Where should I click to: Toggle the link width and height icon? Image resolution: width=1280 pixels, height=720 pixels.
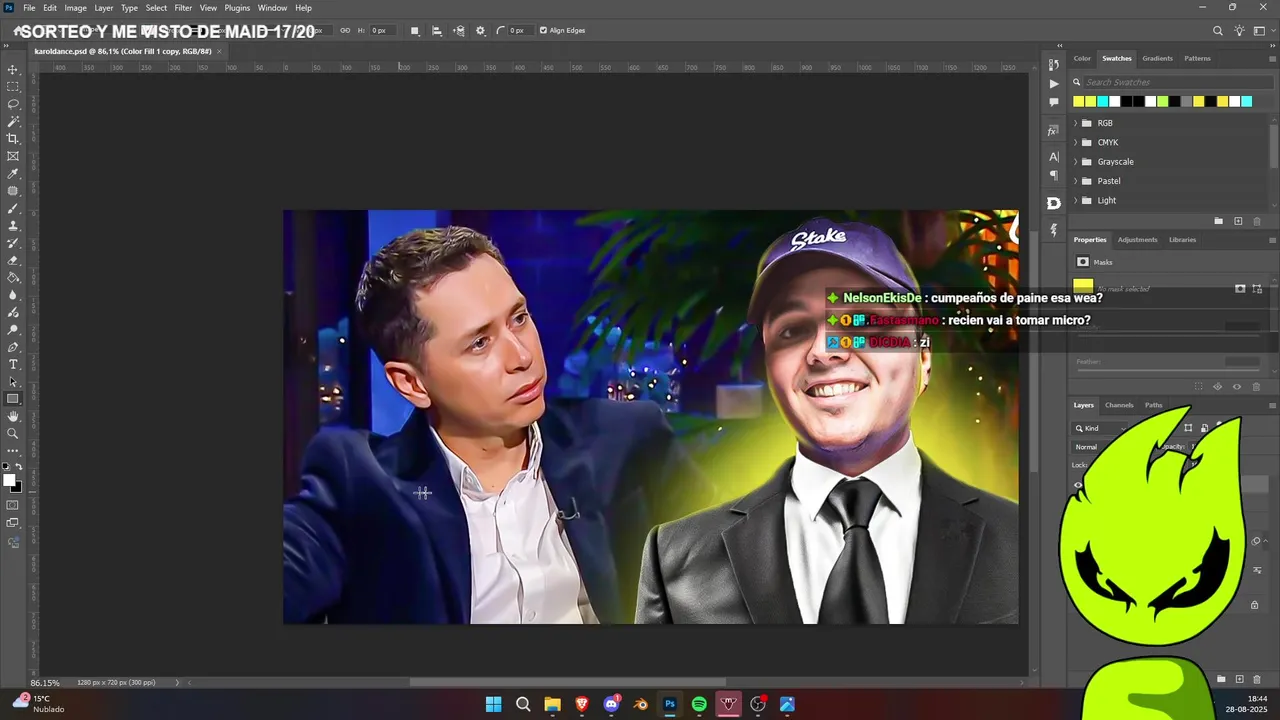coord(345,30)
